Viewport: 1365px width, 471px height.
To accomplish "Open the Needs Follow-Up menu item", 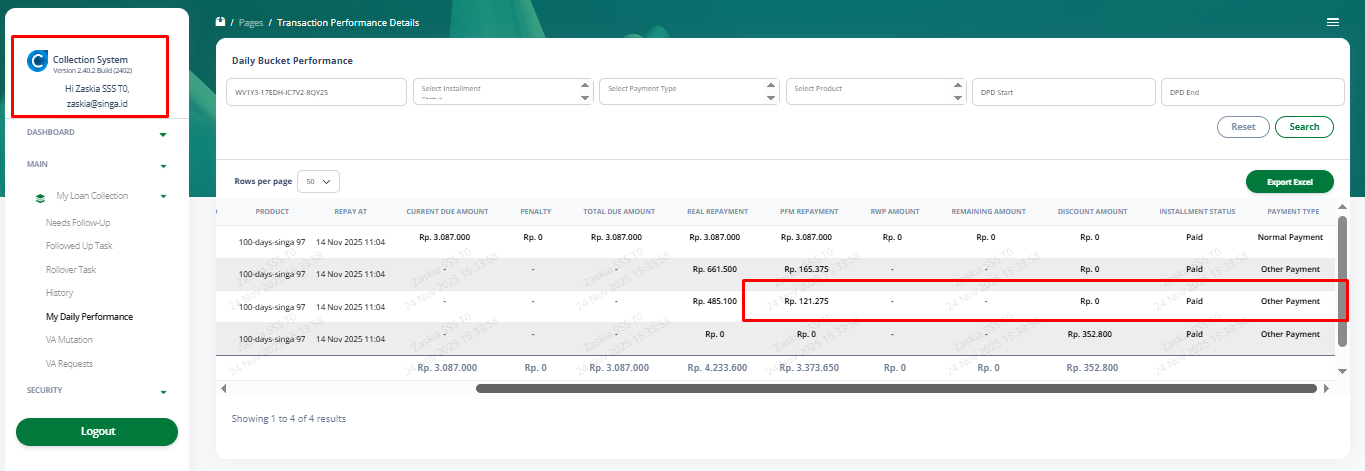I will point(78,222).
